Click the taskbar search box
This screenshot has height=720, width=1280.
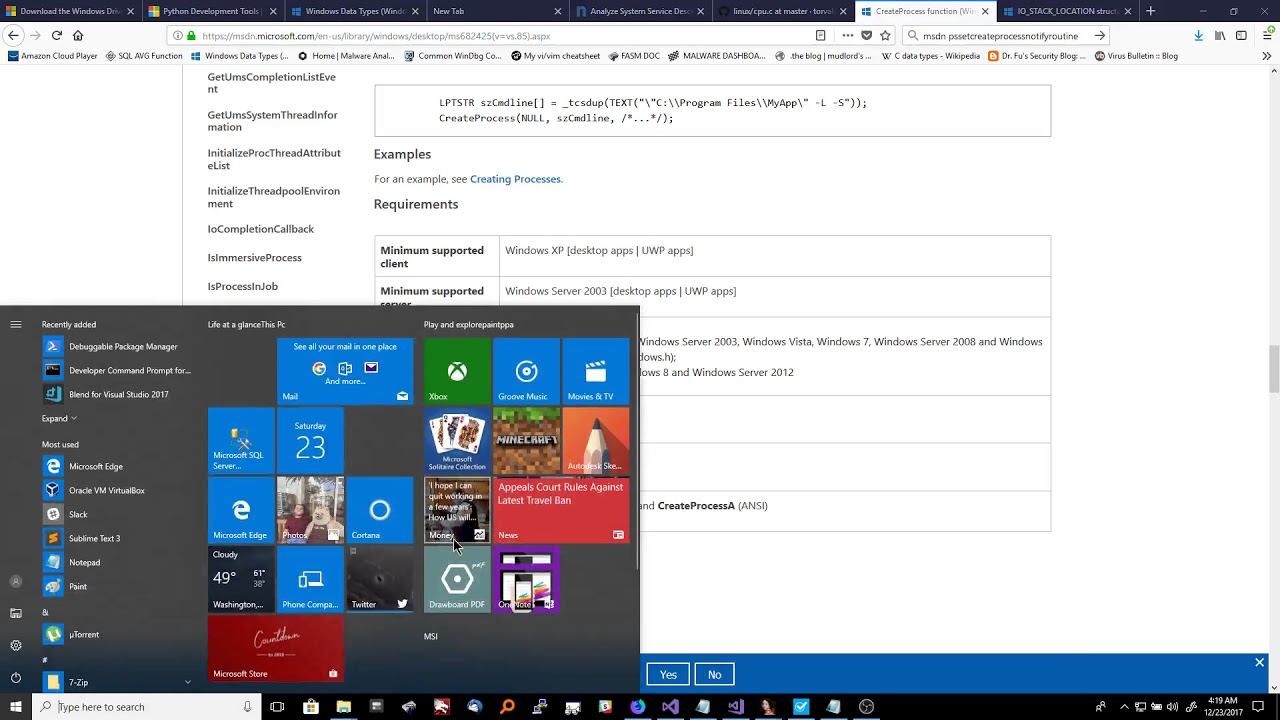(x=146, y=707)
